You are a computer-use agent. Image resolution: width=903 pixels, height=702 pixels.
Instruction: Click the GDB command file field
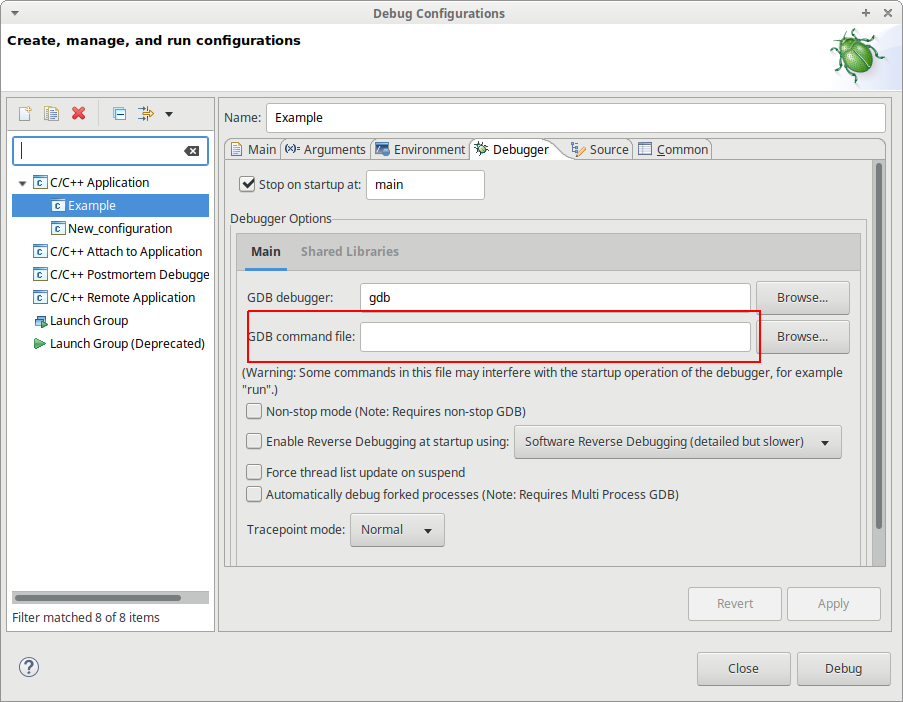click(555, 337)
